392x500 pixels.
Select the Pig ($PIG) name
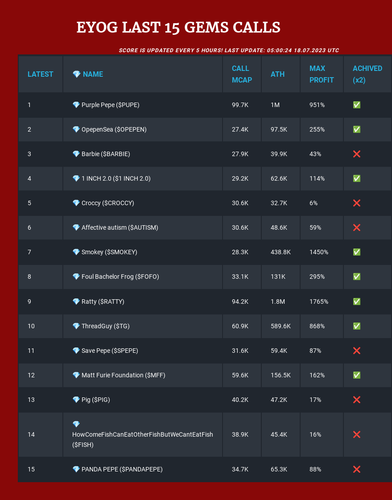tap(96, 399)
